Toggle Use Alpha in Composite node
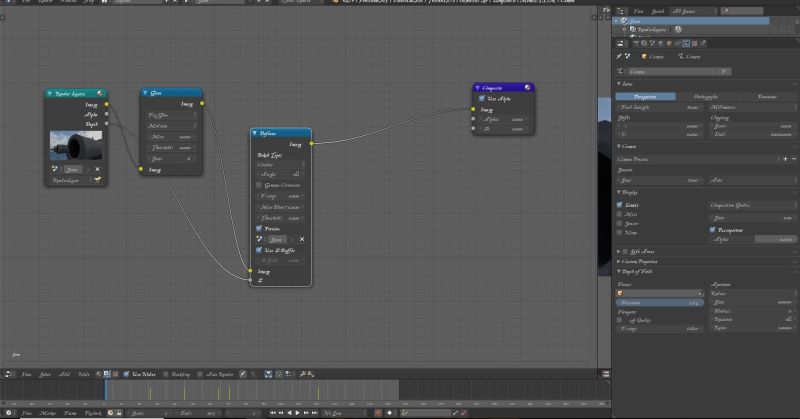 pos(482,98)
